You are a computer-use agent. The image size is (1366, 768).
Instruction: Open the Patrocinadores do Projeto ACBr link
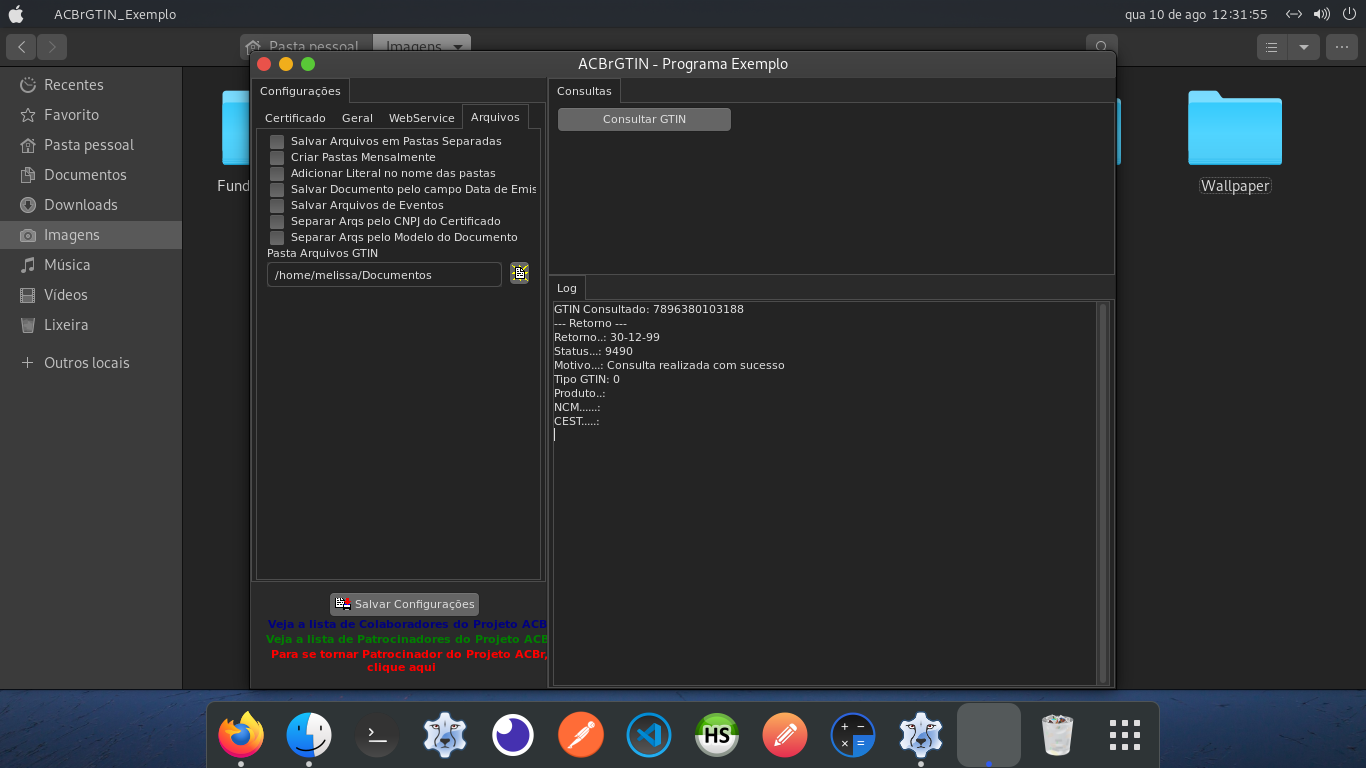407,639
